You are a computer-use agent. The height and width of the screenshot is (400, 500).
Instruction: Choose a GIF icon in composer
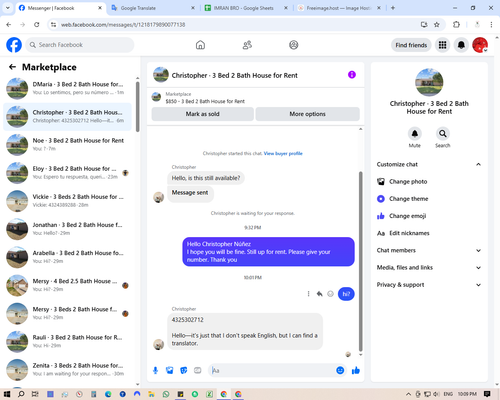point(198,370)
